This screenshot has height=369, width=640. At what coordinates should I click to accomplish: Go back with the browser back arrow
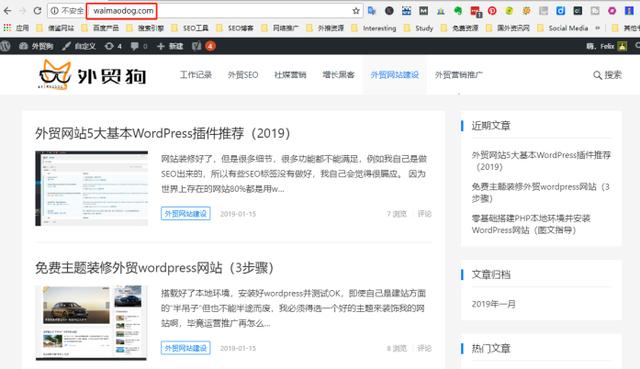click(7, 11)
